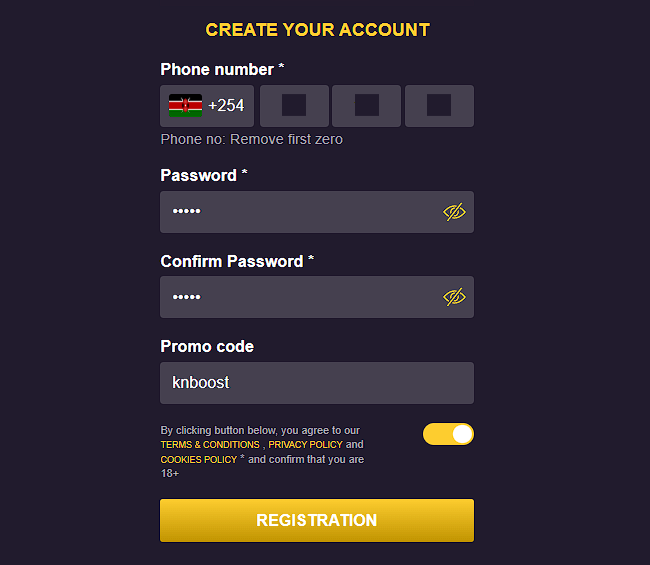Click the Confirm Password label

click(x=232, y=261)
